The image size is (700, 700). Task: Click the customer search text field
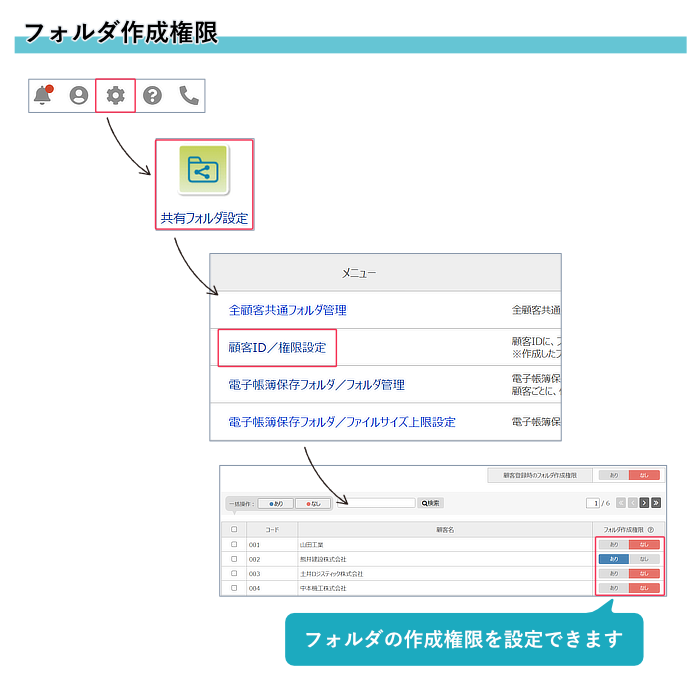375,503
